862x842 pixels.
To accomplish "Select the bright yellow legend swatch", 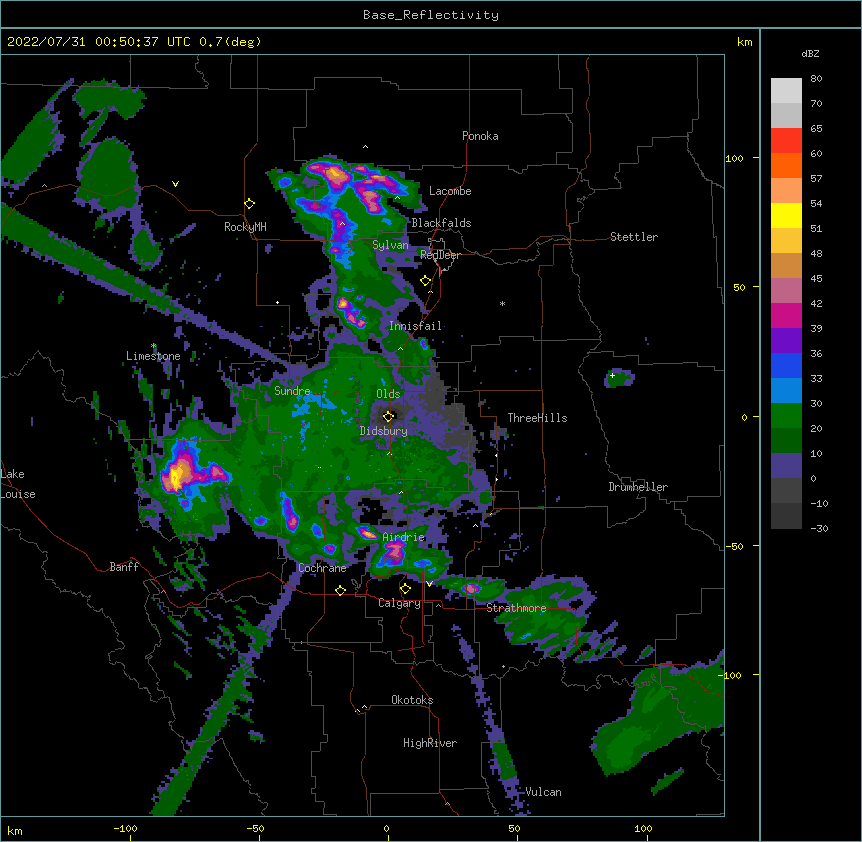I will [786, 215].
